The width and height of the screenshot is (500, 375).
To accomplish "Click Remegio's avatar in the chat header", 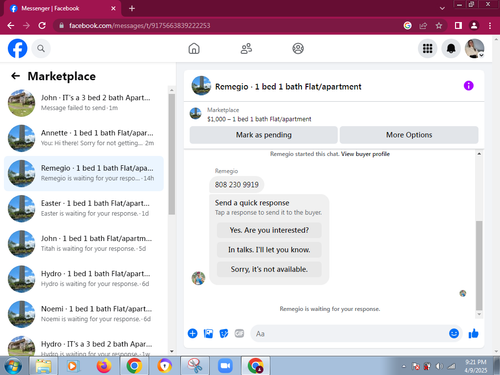I will (201, 86).
